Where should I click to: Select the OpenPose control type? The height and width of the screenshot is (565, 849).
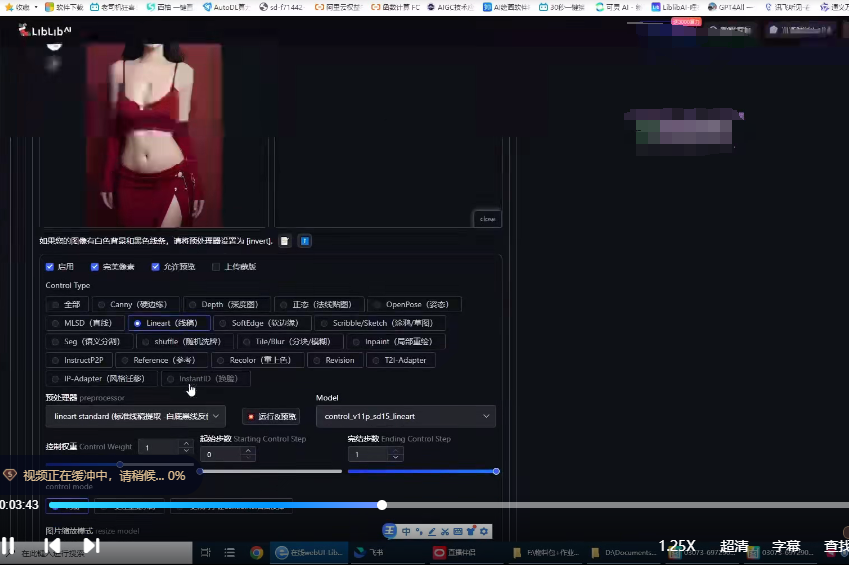click(414, 304)
